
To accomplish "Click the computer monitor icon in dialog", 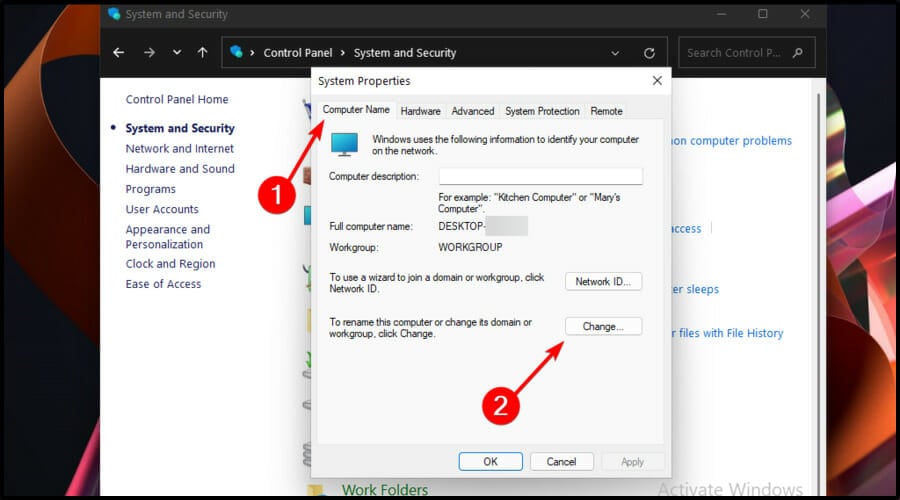I will pos(344,144).
